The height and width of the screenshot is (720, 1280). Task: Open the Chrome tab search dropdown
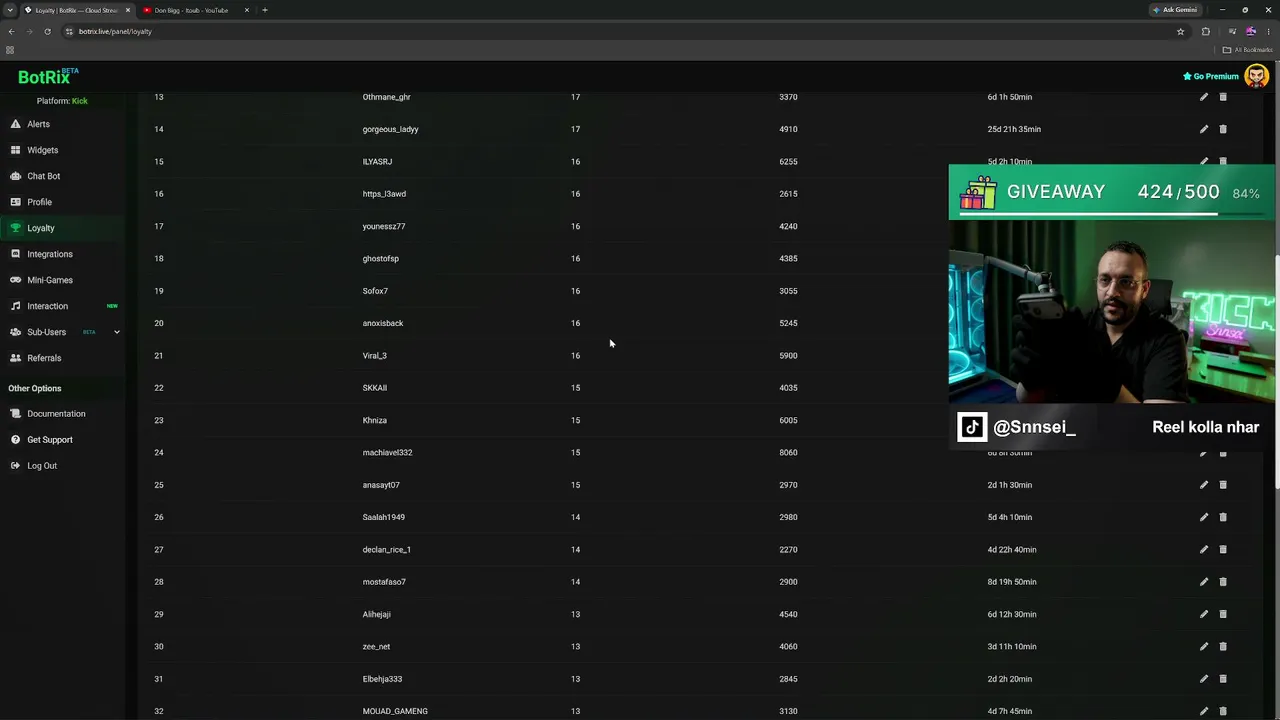(10, 10)
